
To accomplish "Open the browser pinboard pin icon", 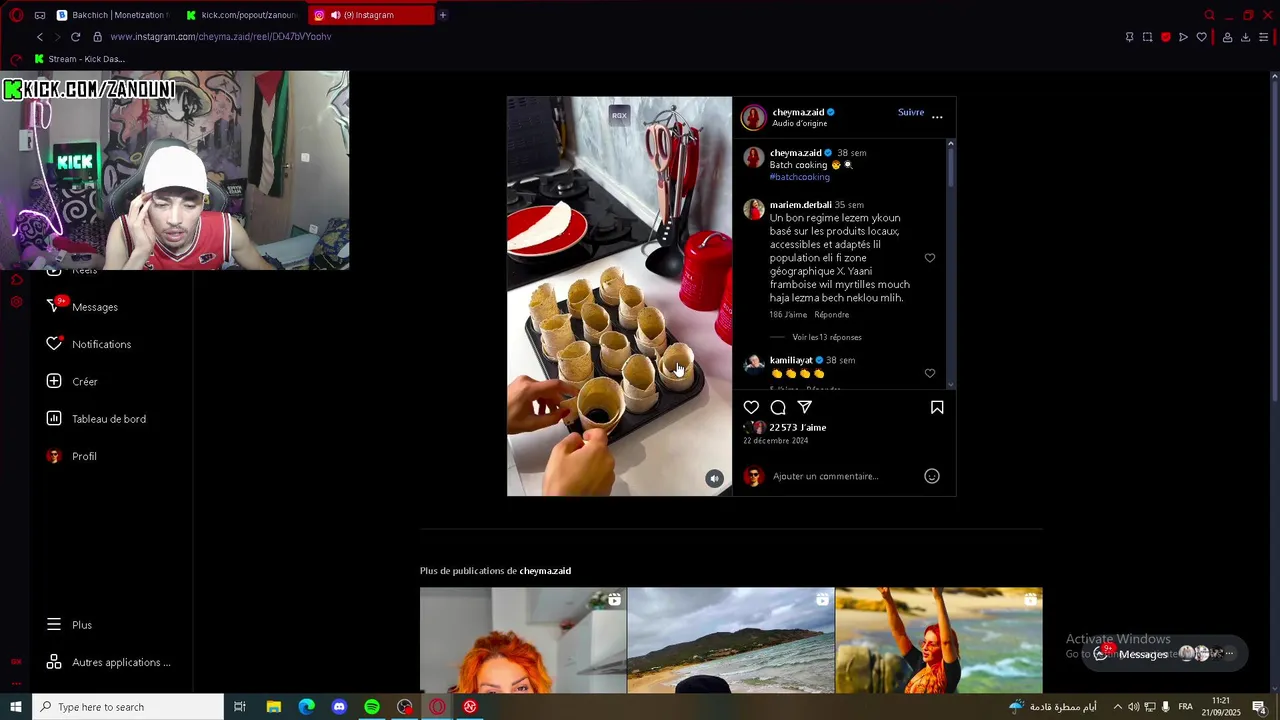I will point(1129,37).
